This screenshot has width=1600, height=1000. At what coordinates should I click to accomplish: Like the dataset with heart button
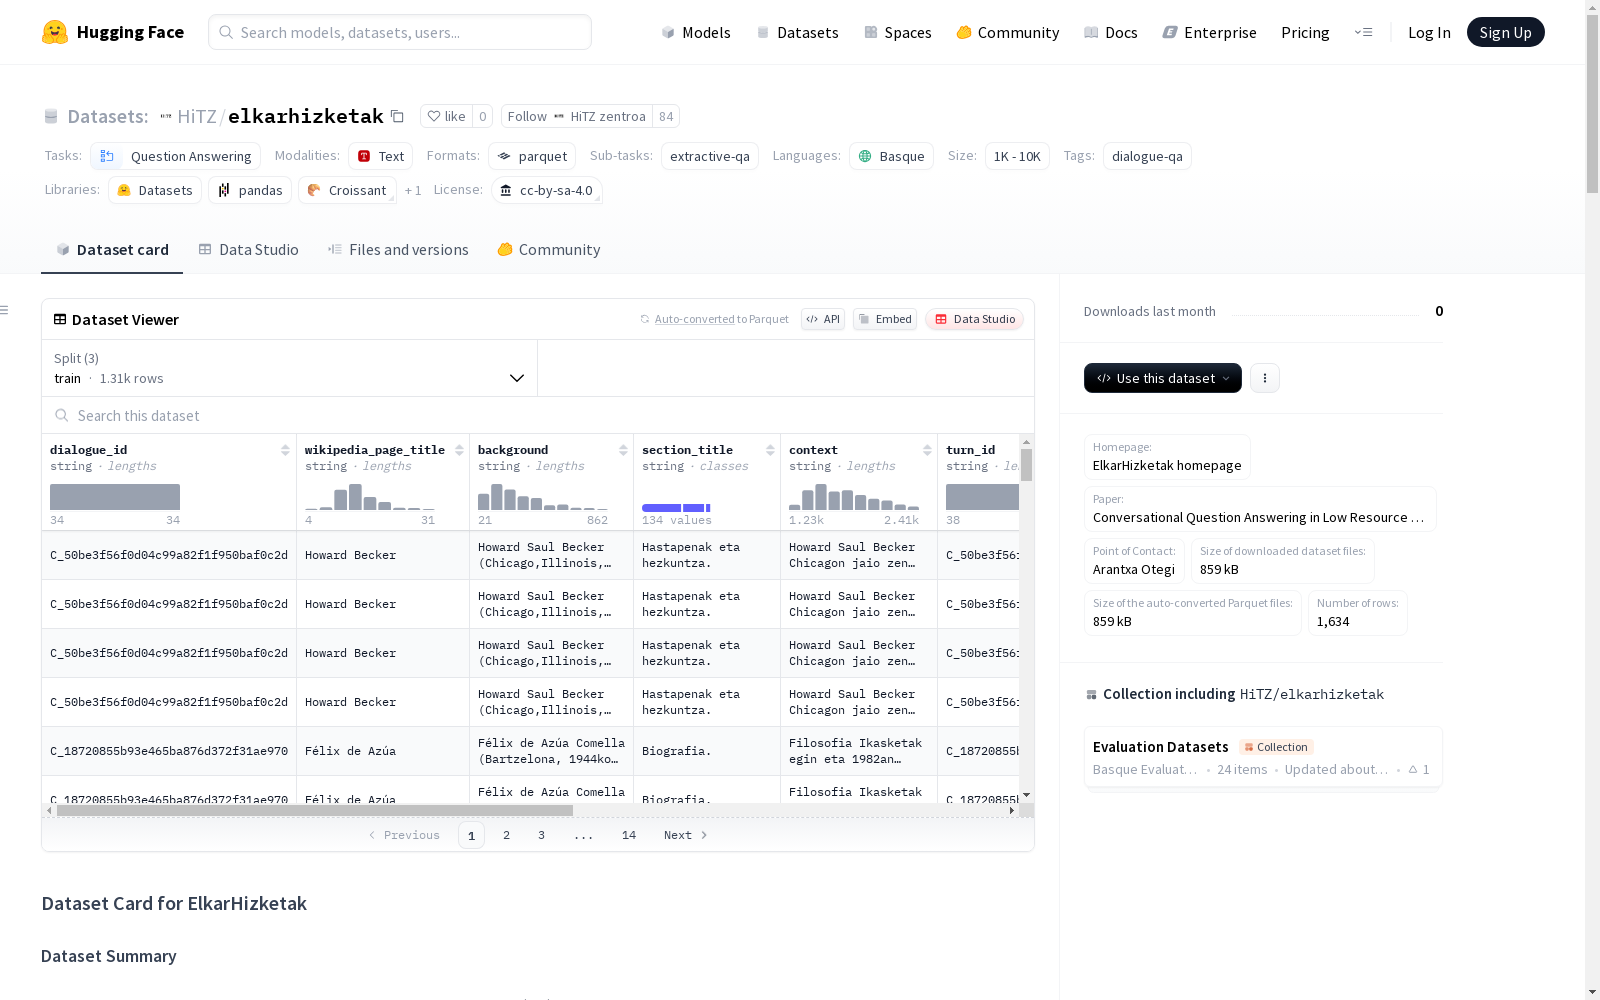[446, 116]
